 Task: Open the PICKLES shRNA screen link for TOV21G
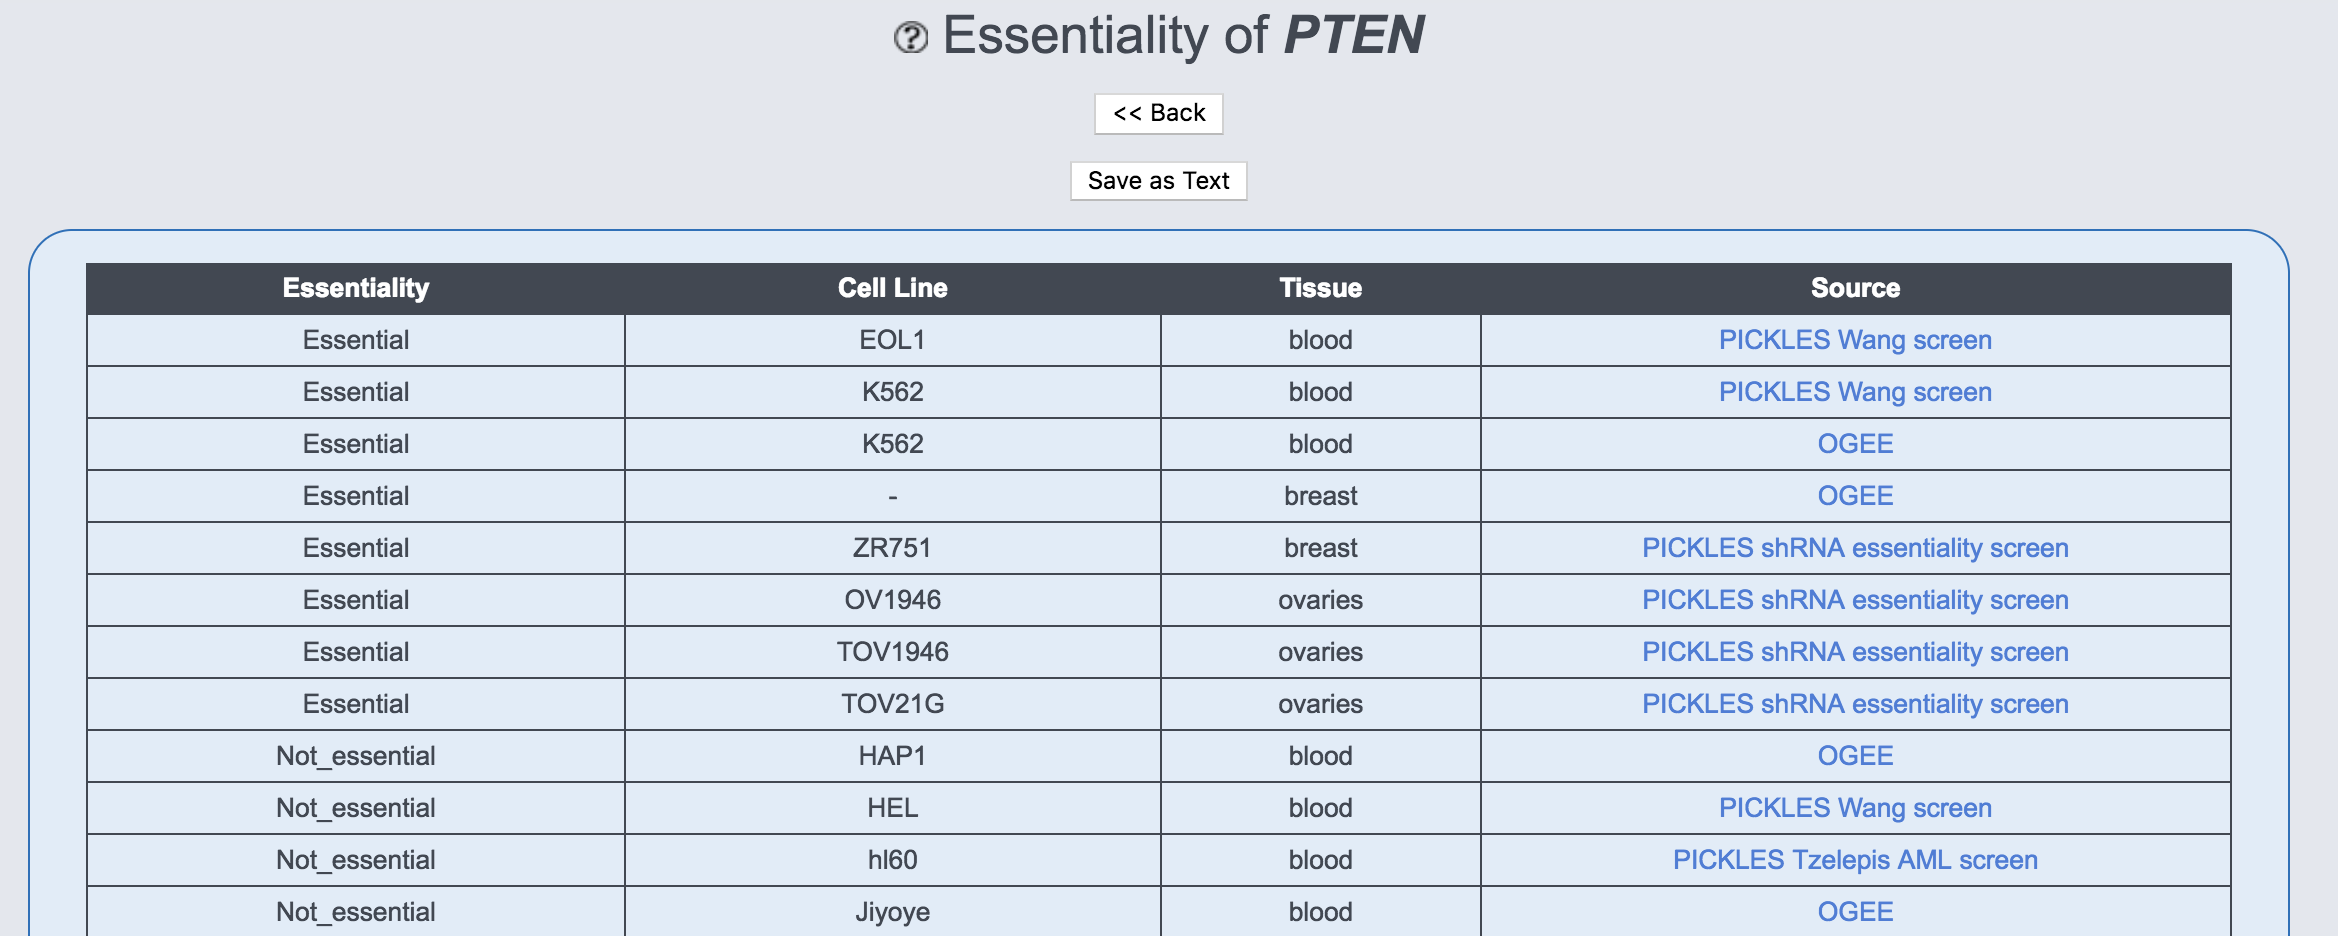[1855, 704]
